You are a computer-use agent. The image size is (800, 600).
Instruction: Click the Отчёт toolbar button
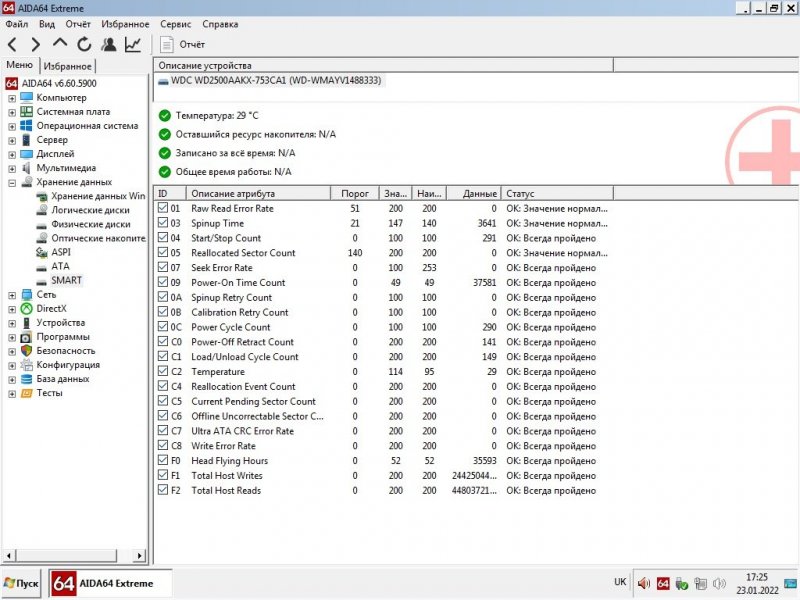tap(182, 45)
